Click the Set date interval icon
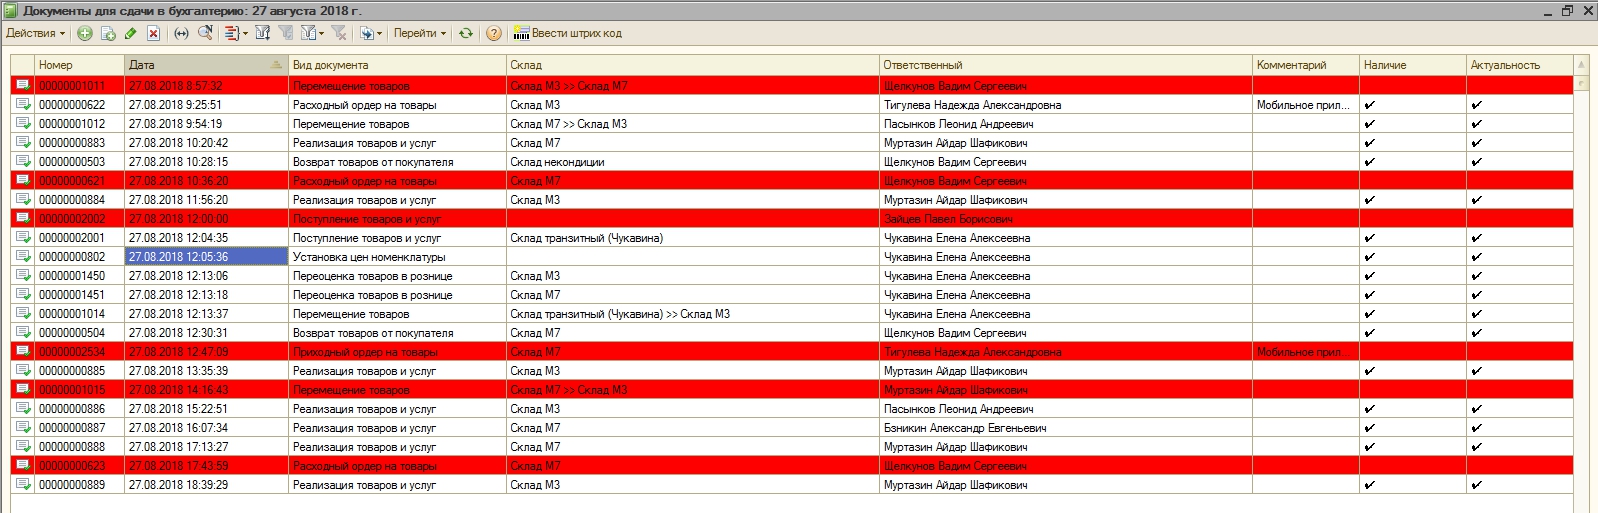Viewport: 1598px width, 513px height. coord(181,33)
